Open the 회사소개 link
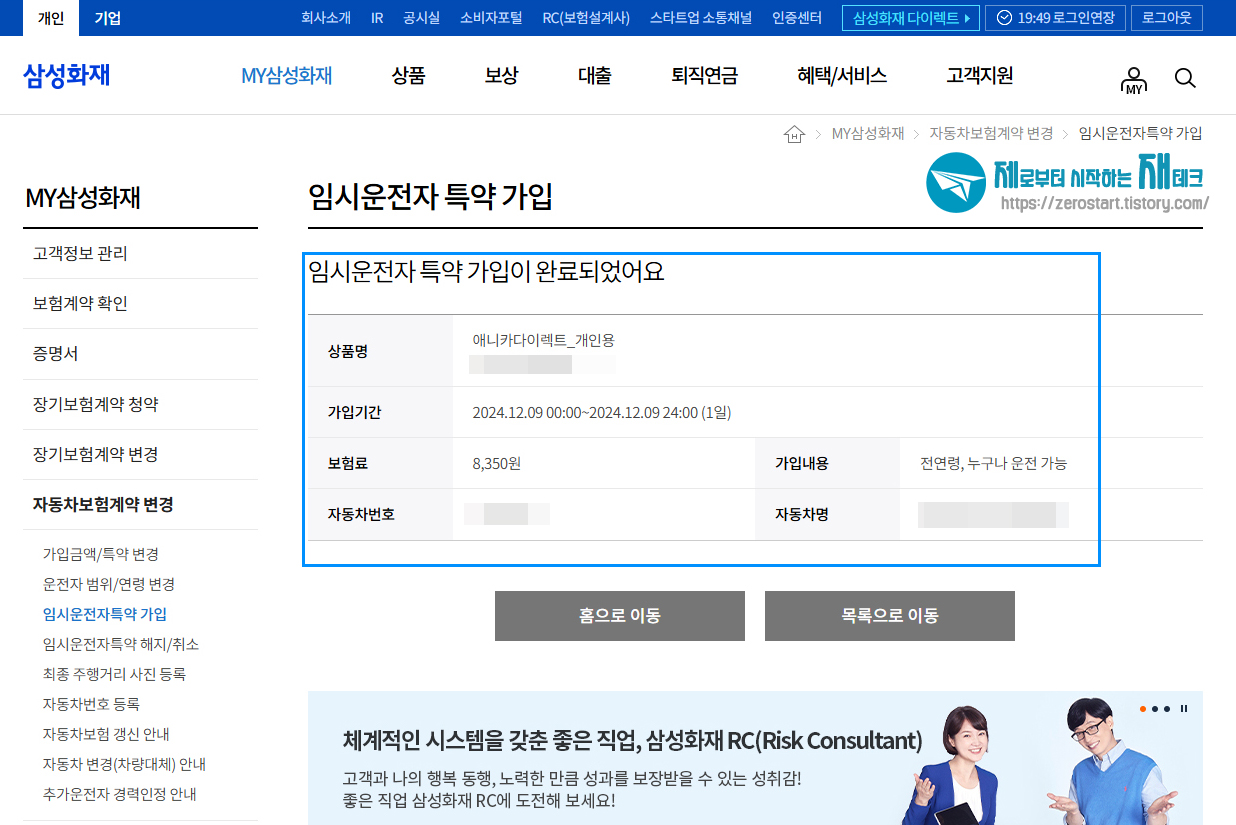 coord(326,18)
